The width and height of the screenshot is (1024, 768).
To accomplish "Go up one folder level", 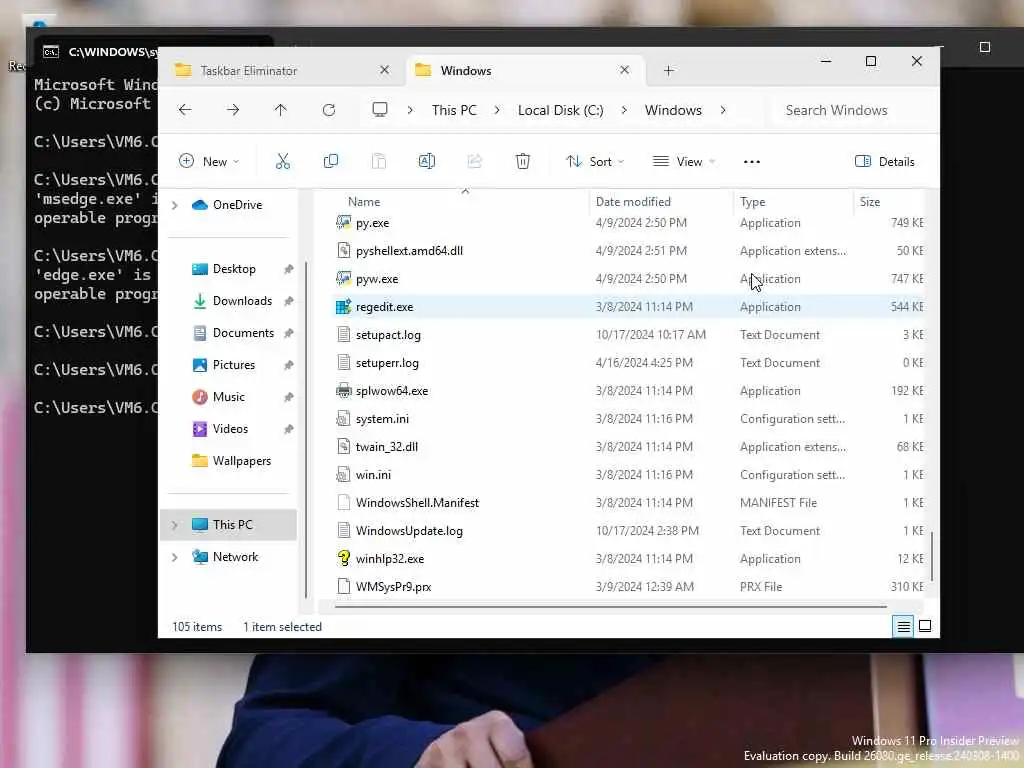I will (281, 110).
